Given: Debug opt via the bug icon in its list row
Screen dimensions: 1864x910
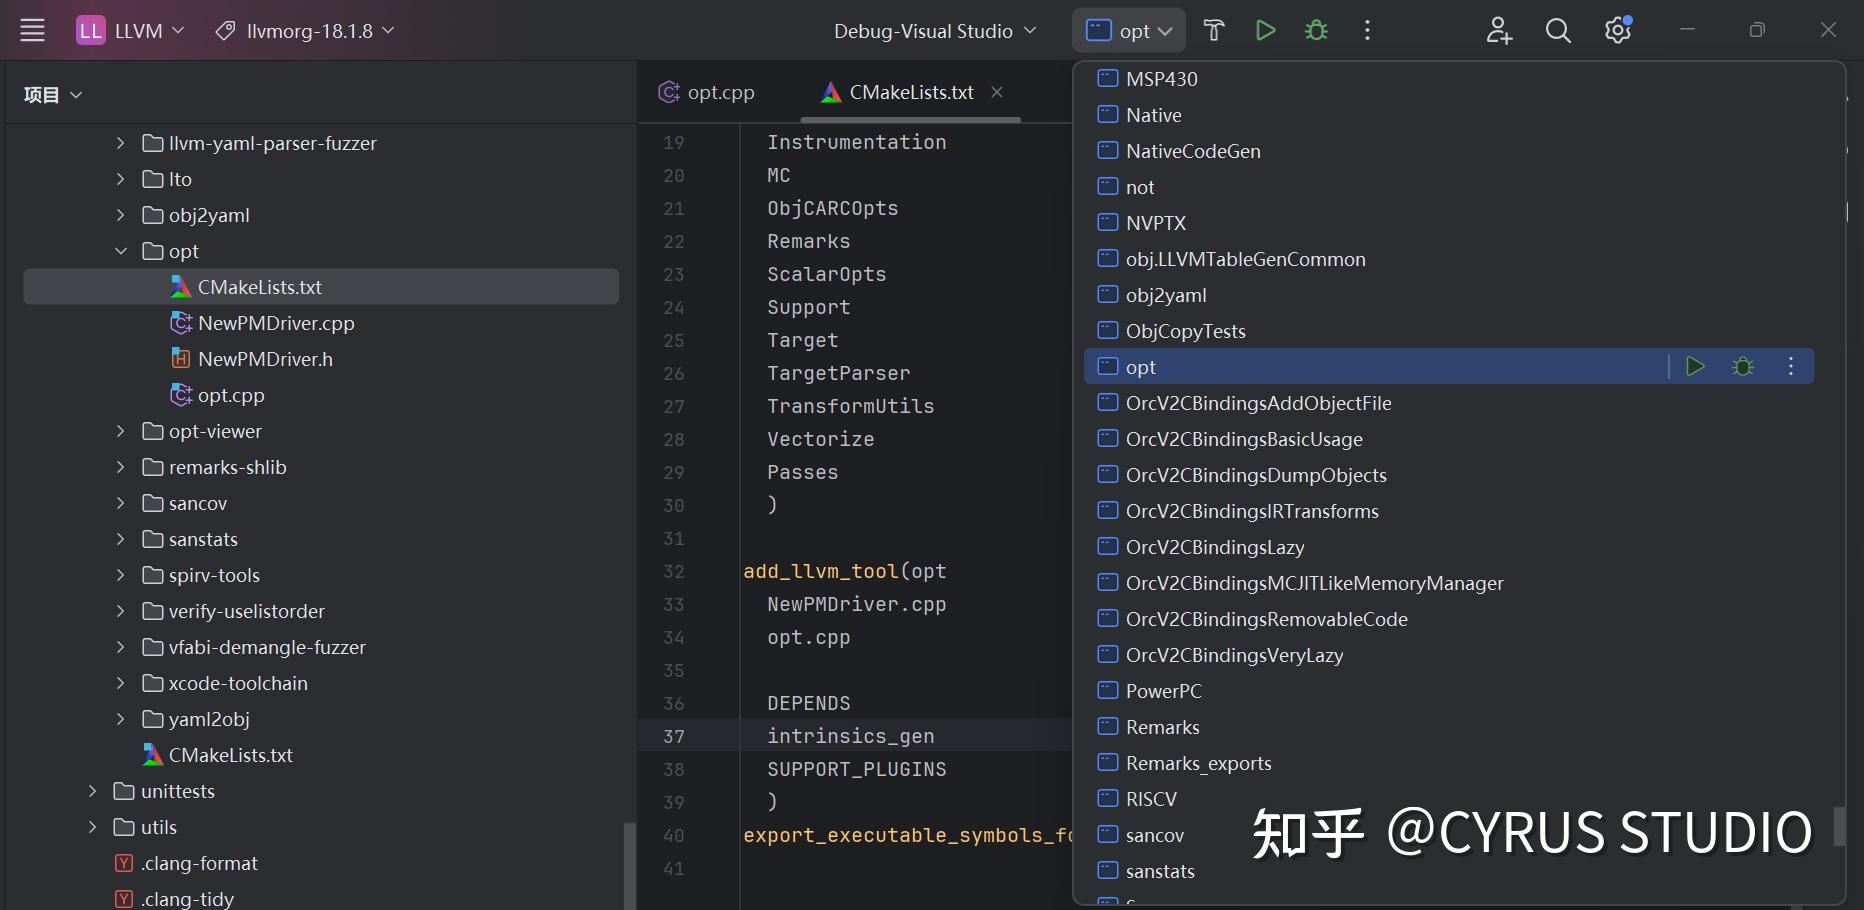Looking at the screenshot, I should point(1743,366).
